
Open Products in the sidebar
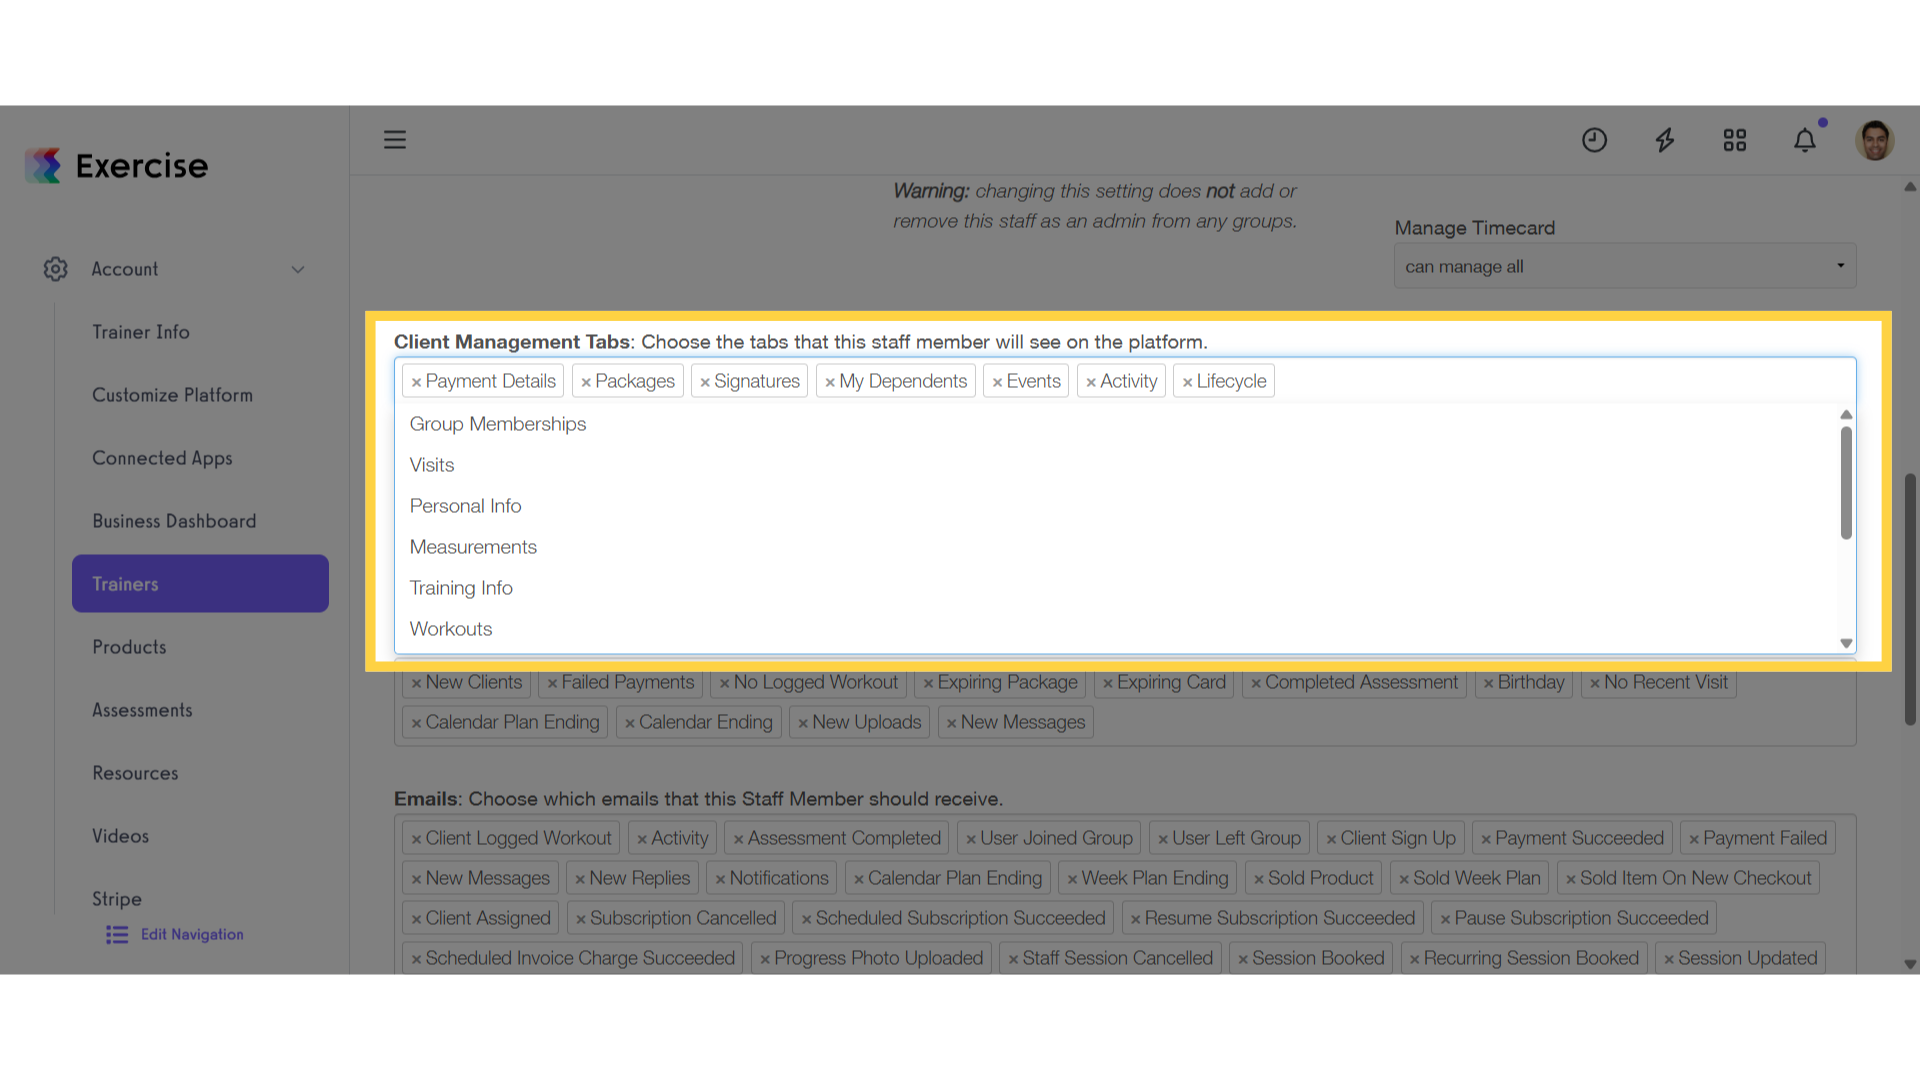pyautogui.click(x=129, y=647)
